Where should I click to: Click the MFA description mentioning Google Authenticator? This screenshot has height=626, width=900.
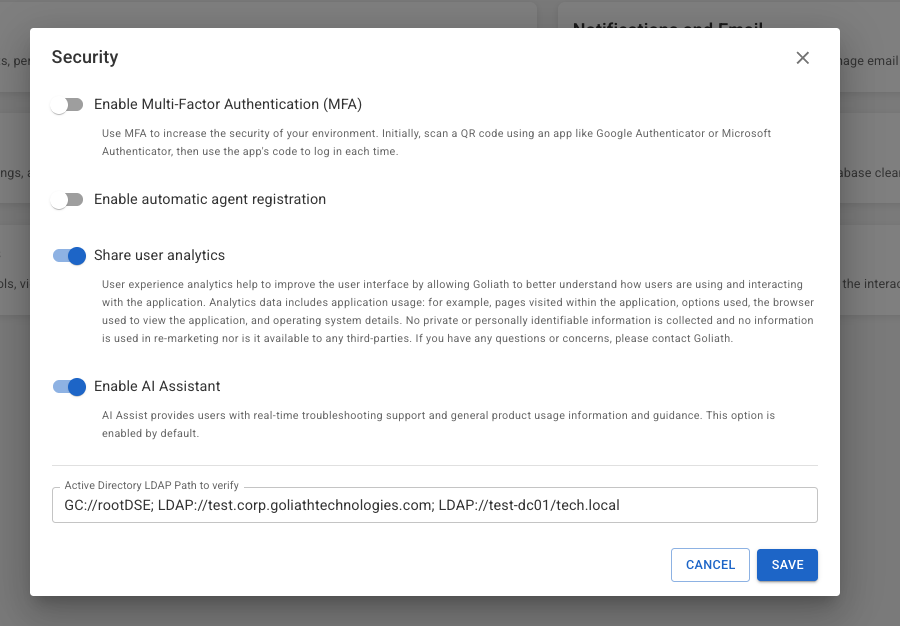pyautogui.click(x=436, y=142)
